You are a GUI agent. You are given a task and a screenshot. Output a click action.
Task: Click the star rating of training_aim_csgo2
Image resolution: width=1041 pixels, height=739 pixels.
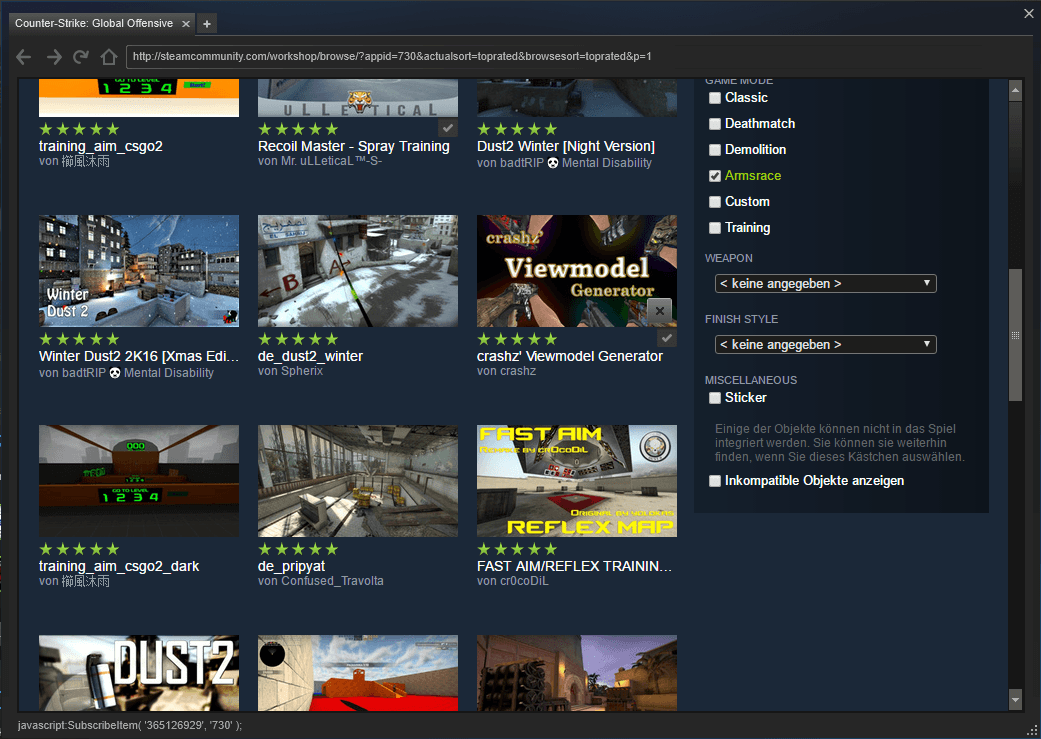pyautogui.click(x=79, y=129)
